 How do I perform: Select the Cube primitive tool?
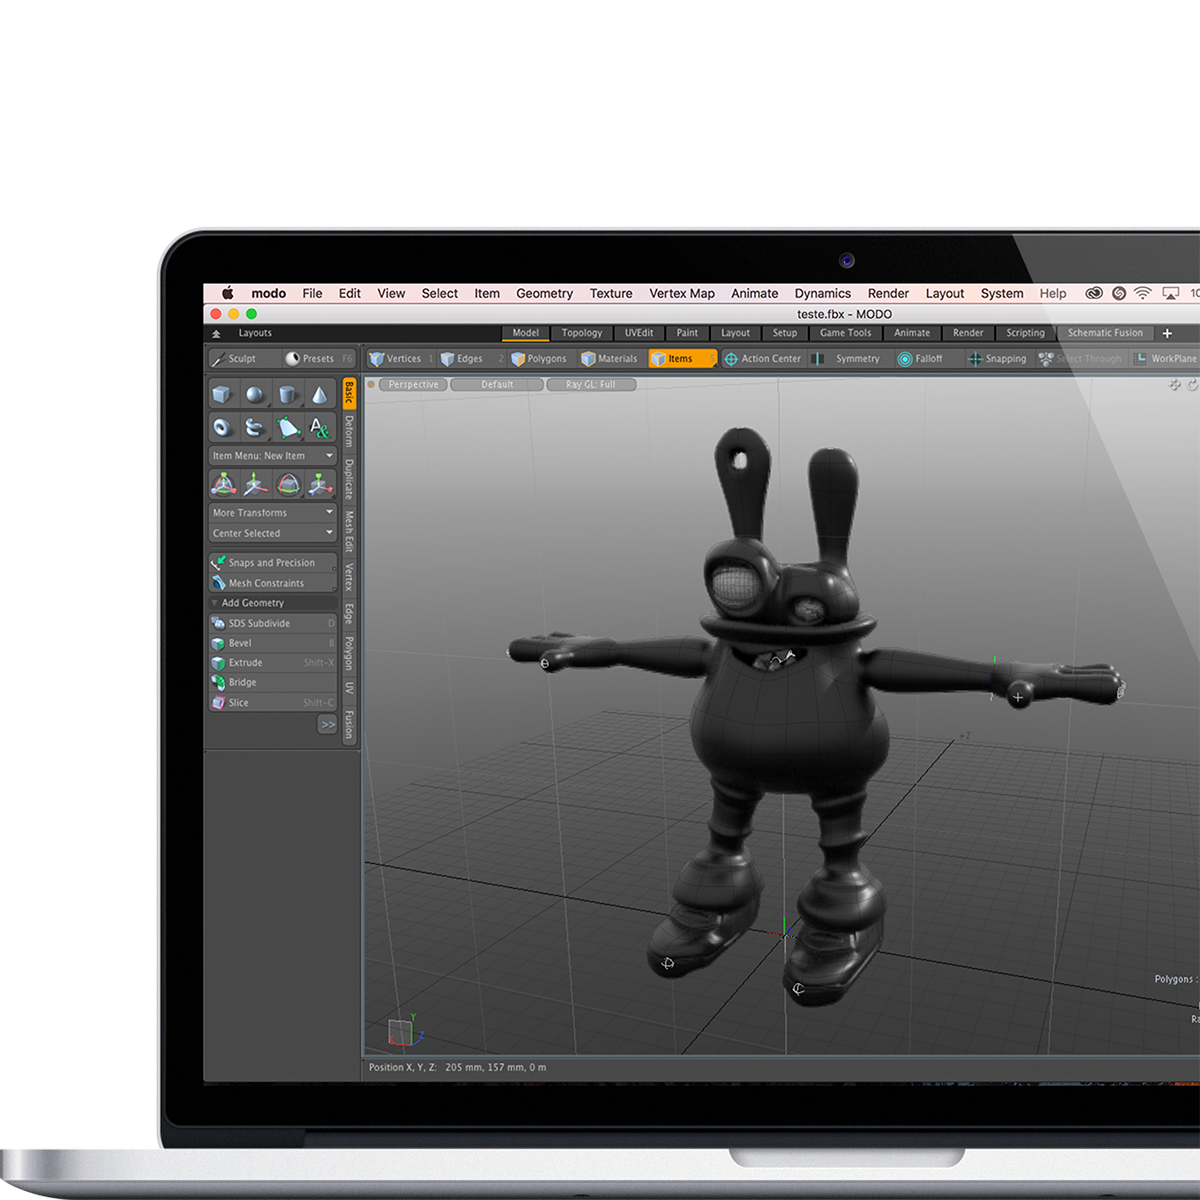point(222,395)
